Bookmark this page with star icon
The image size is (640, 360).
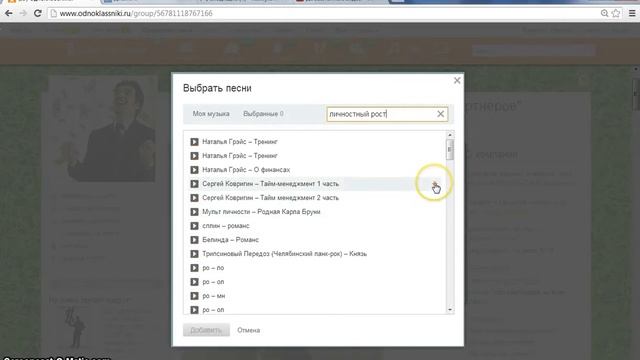pos(616,13)
